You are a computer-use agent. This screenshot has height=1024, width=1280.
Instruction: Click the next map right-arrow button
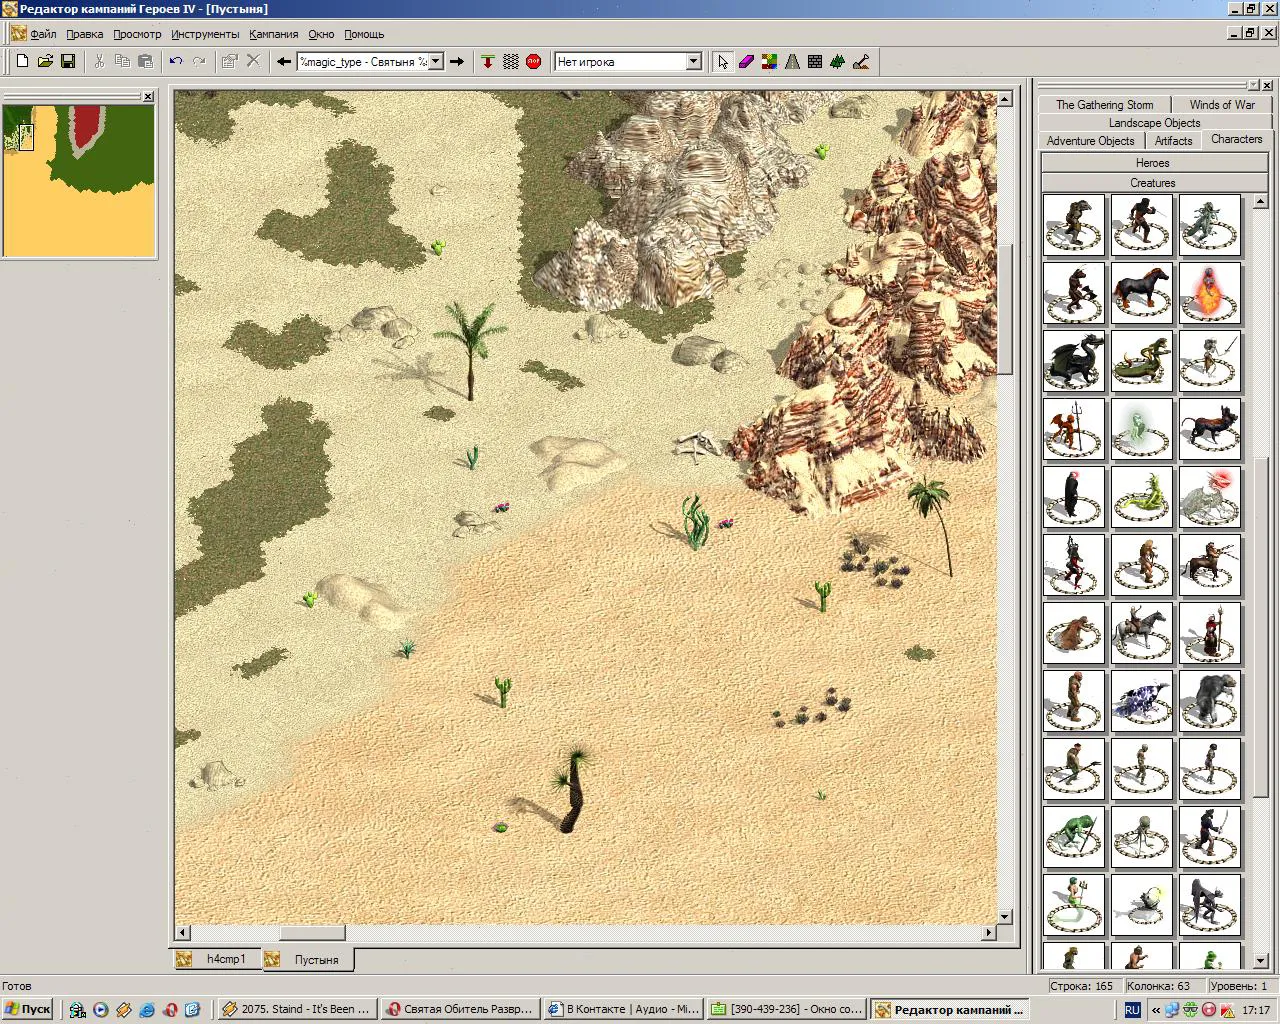tap(457, 61)
